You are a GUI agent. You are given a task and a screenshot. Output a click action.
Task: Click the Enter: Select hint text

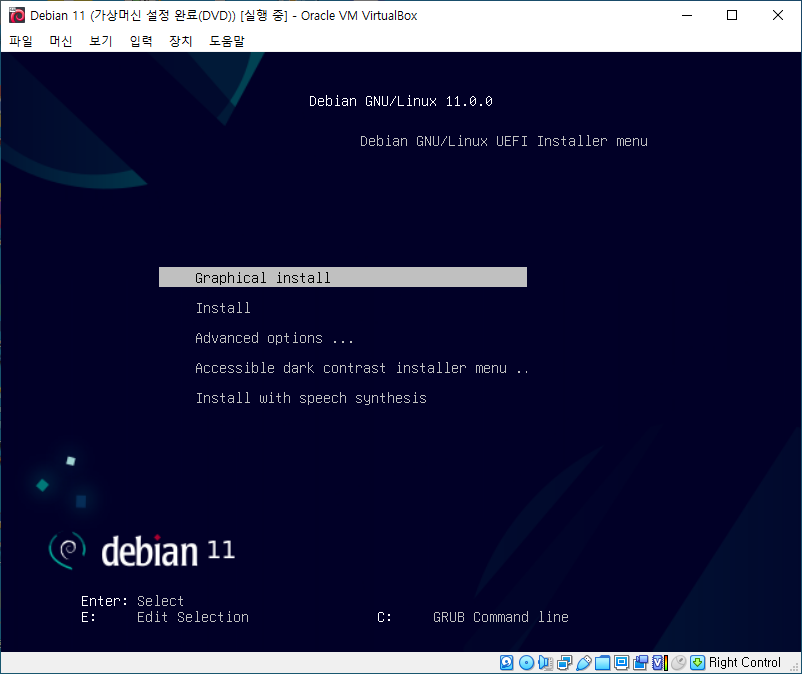[132, 601]
